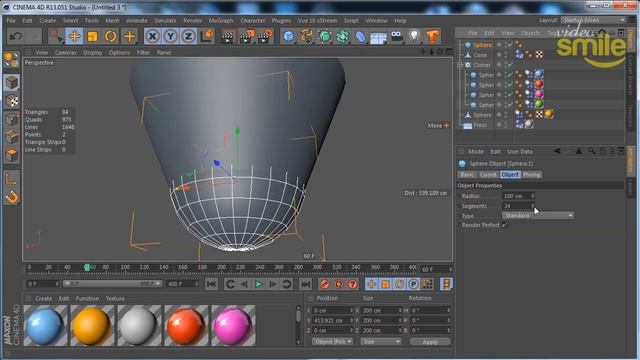Add a Camera object icon
The width and height of the screenshot is (640, 360).
396,36
